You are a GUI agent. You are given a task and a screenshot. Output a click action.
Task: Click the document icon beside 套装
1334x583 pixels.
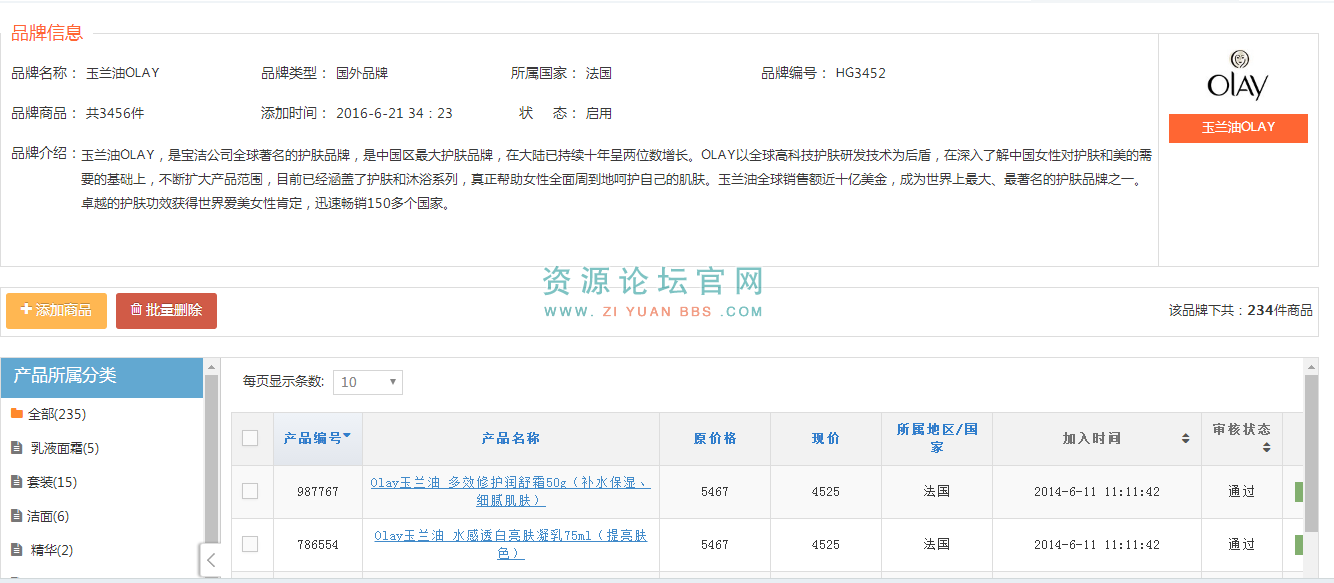pyautogui.click(x=16, y=481)
